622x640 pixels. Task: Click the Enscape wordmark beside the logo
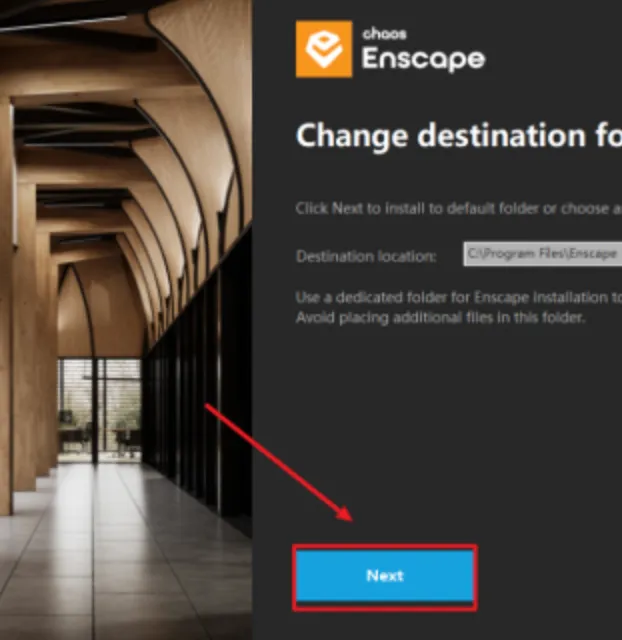[x=423, y=60]
